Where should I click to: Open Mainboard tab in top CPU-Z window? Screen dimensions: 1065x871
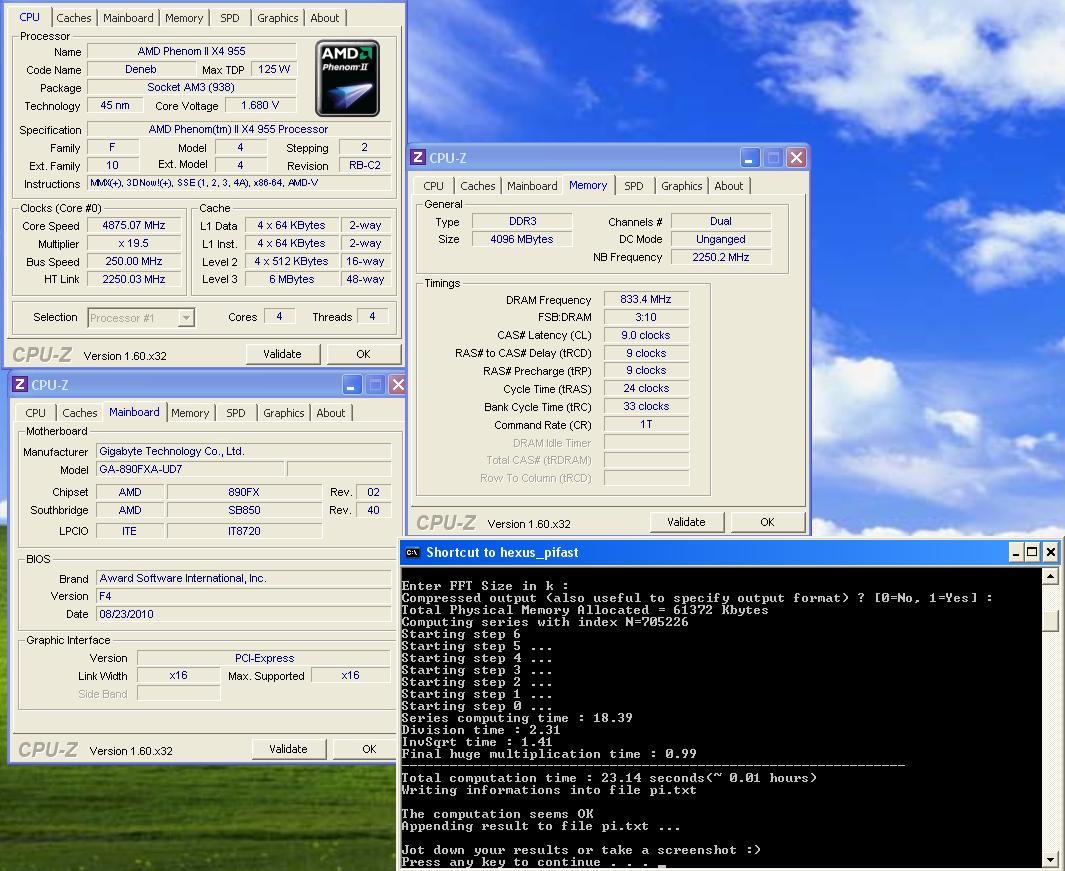click(128, 18)
